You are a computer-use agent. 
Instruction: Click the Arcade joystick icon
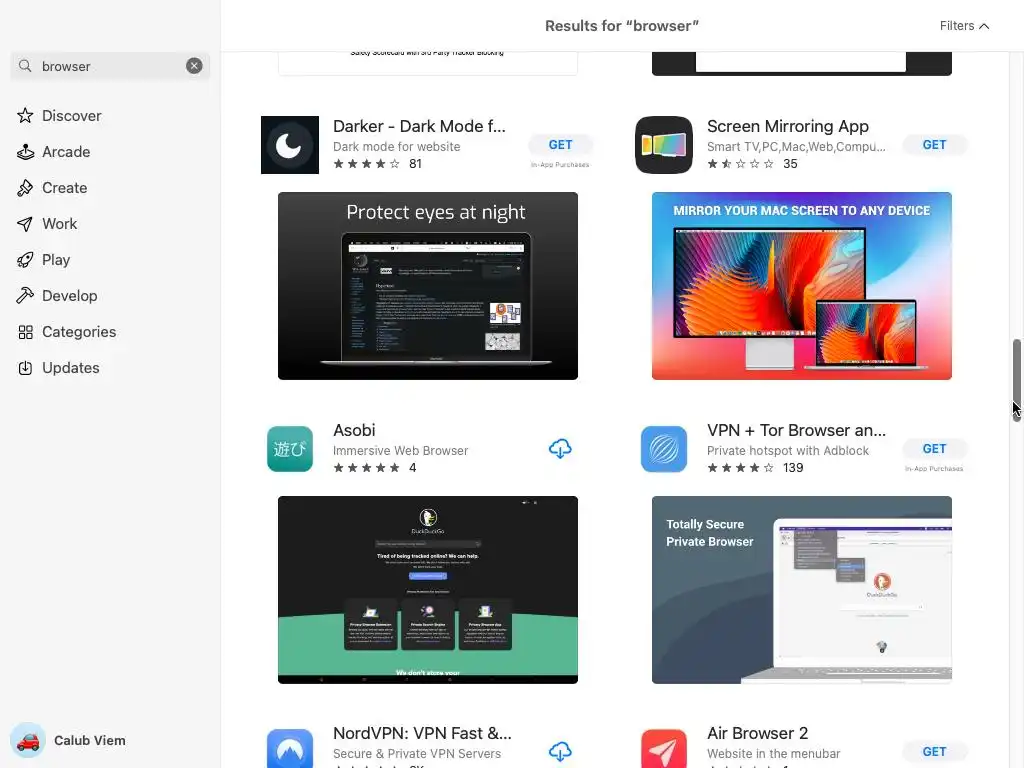coord(25,152)
